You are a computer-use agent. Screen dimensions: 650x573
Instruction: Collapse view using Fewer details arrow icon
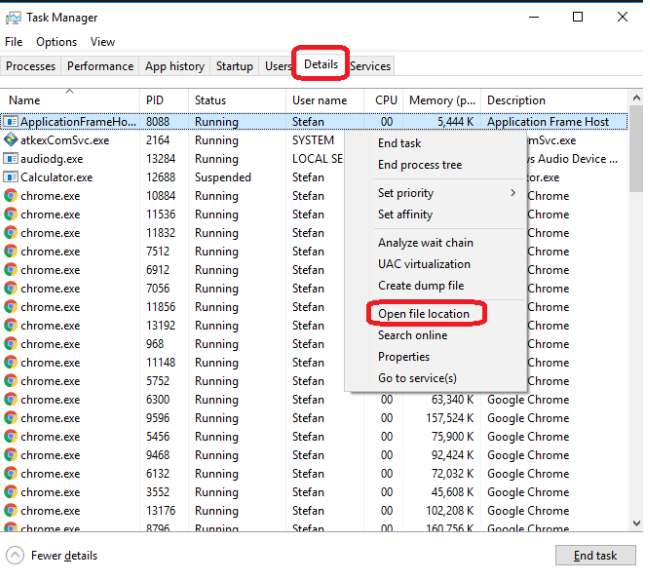(x=15, y=555)
